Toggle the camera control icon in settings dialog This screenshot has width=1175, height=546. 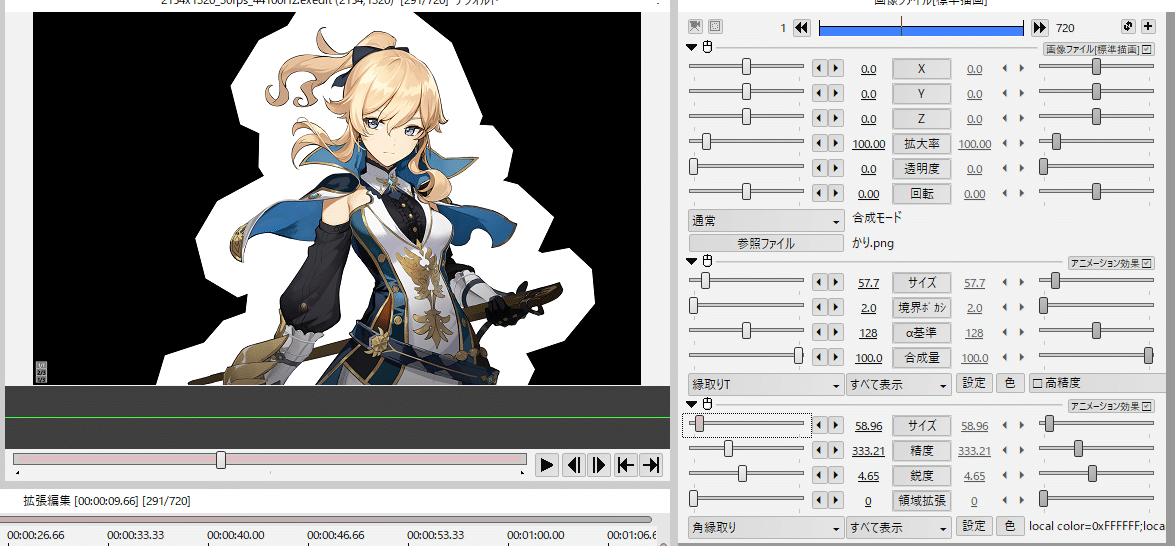(x=695, y=27)
